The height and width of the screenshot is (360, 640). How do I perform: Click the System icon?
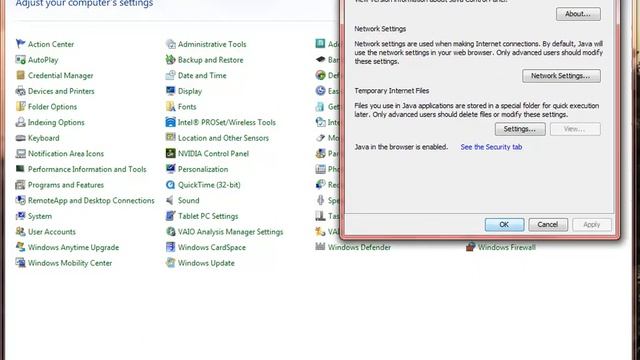[20, 216]
